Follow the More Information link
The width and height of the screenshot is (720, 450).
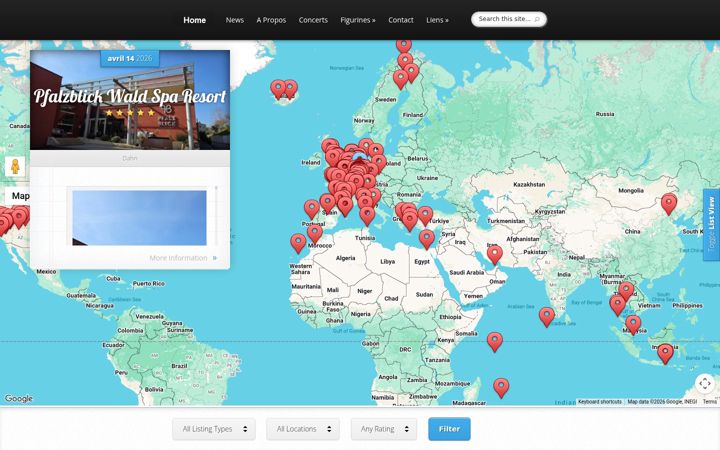coord(183,258)
